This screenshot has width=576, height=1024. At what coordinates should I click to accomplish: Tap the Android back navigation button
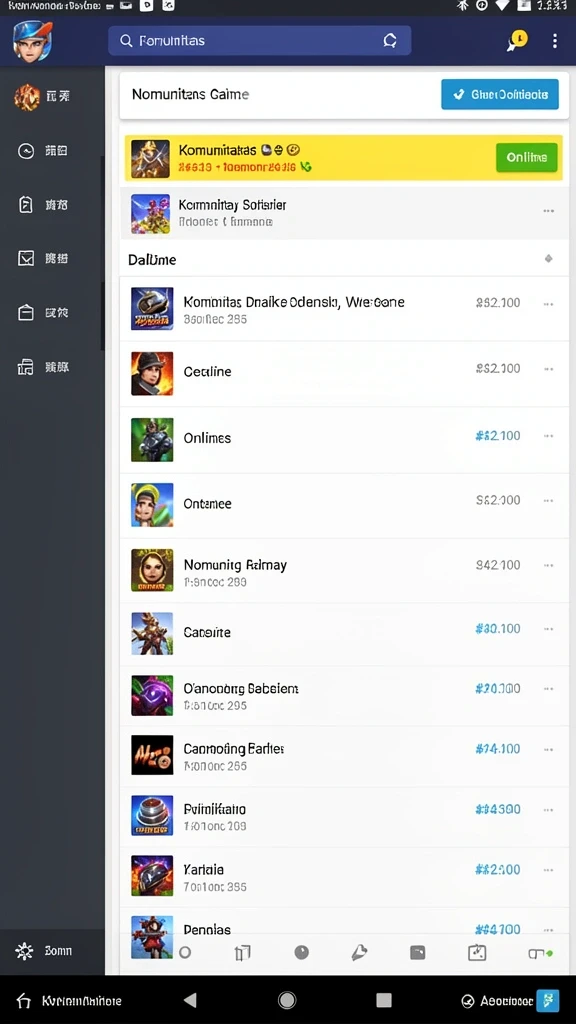pos(190,1000)
